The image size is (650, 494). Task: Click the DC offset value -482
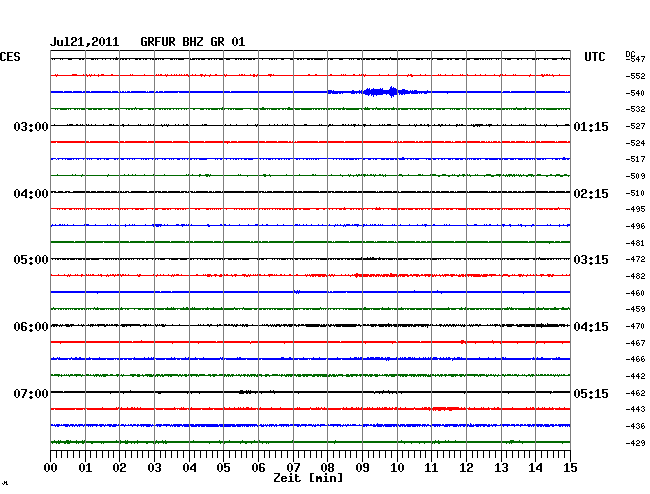click(635, 276)
